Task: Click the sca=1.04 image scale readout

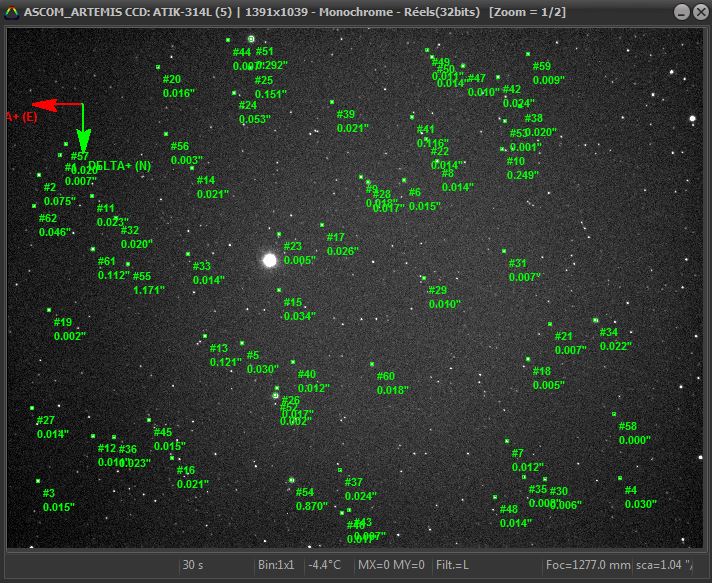Action: tap(664, 565)
